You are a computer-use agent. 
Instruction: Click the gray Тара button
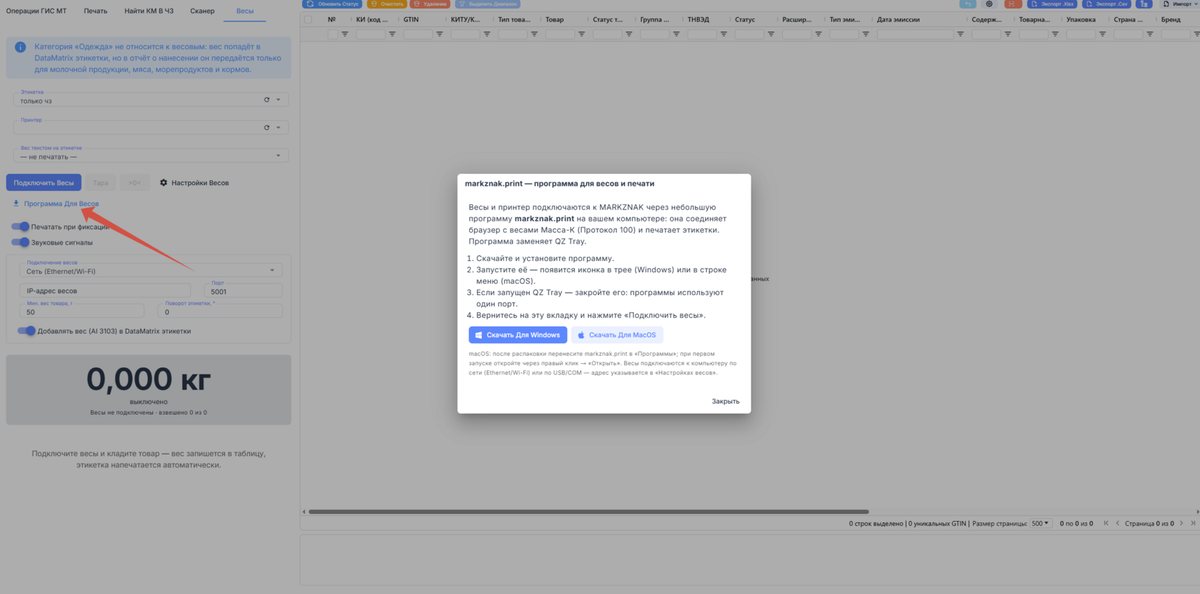coord(100,183)
